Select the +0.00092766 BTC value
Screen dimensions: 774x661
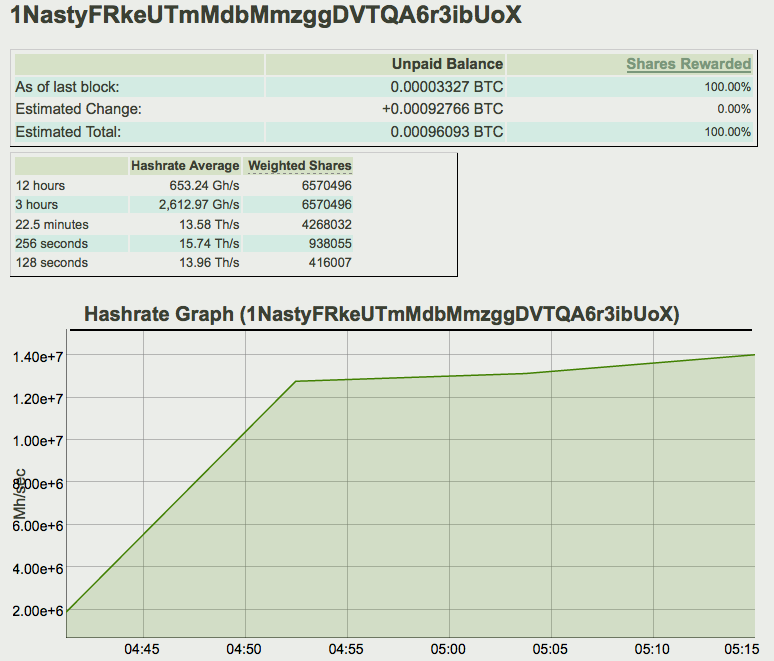(x=443, y=109)
